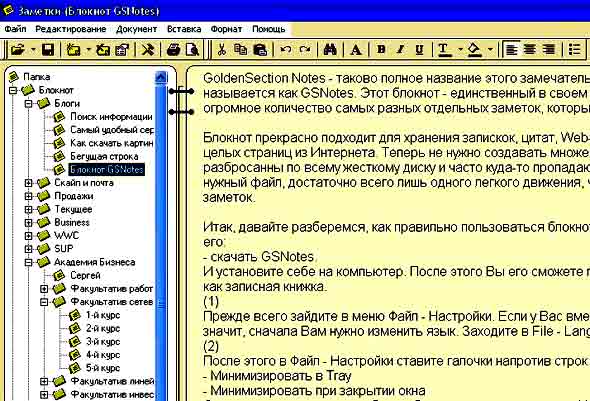Expand the Скайп и почта folder
590x401 pixels.
pos(29,183)
